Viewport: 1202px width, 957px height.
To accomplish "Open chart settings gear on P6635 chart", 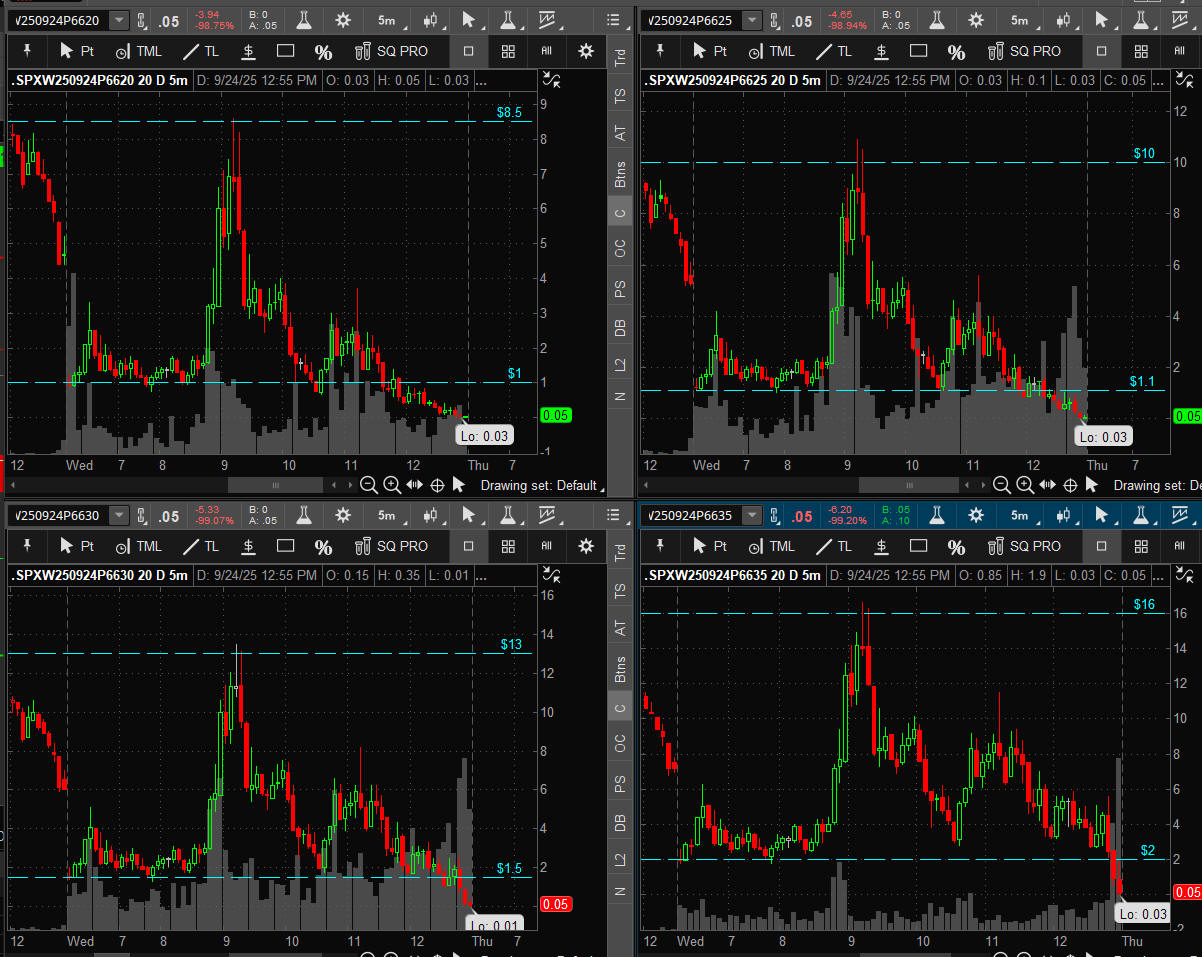I will 976,515.
